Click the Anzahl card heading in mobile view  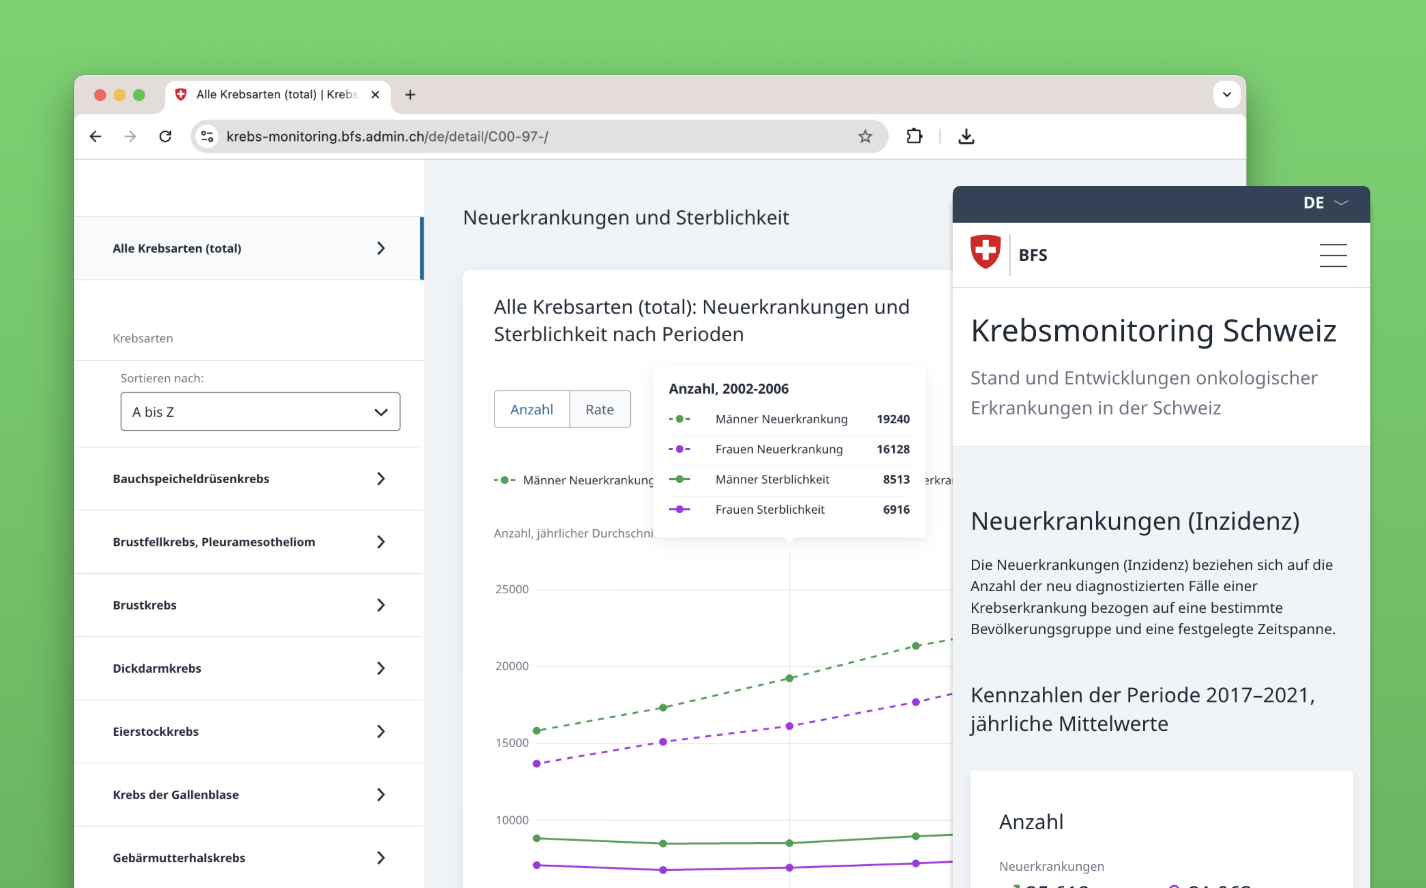point(1031,822)
